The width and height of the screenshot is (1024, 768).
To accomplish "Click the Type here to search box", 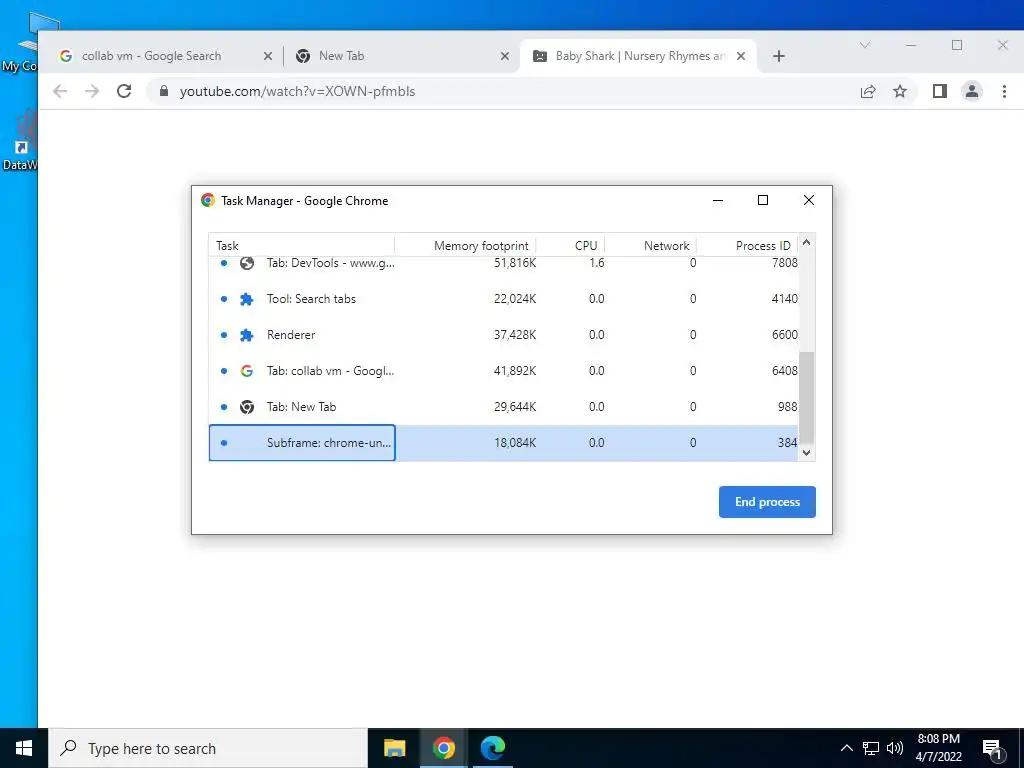I will (208, 748).
